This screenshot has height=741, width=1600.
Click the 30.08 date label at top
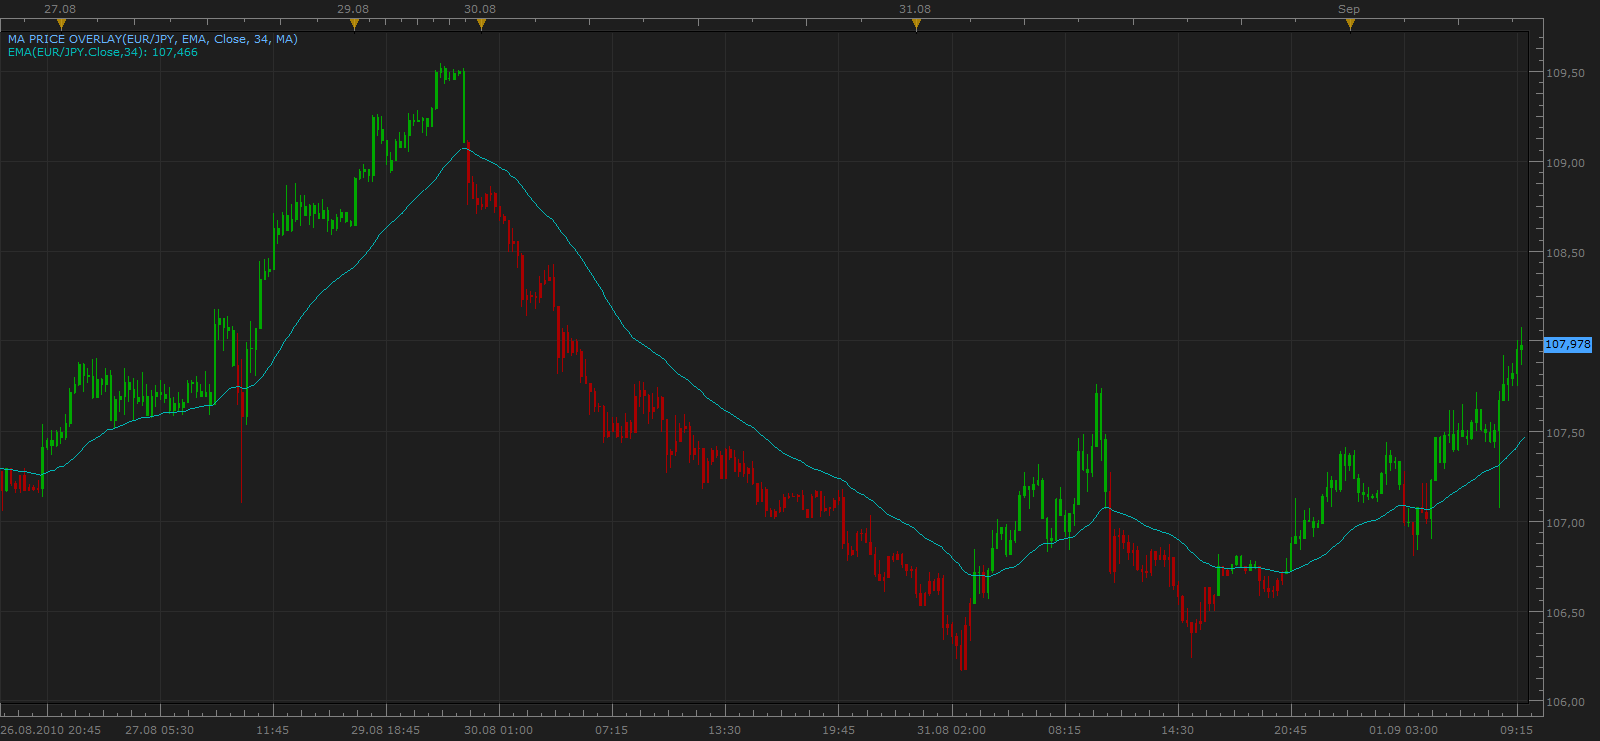pyautogui.click(x=480, y=9)
